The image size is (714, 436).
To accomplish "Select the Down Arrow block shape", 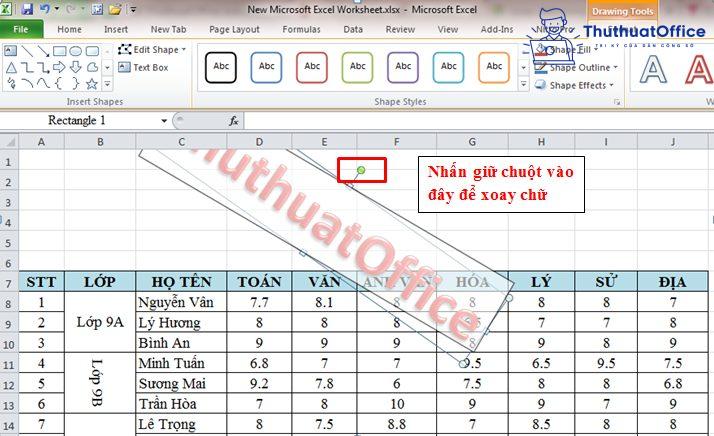I will 76,67.
